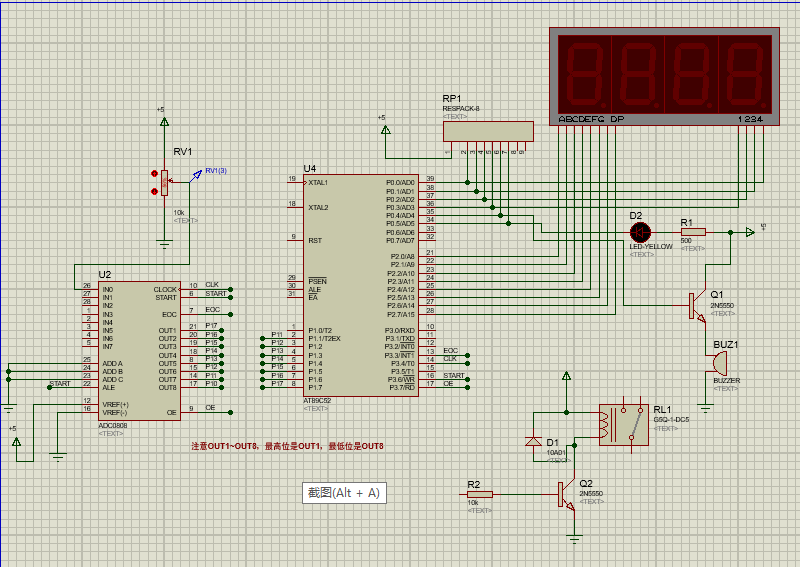Click the PSEN pin label on U4
The height and width of the screenshot is (567, 800).
pos(317,281)
